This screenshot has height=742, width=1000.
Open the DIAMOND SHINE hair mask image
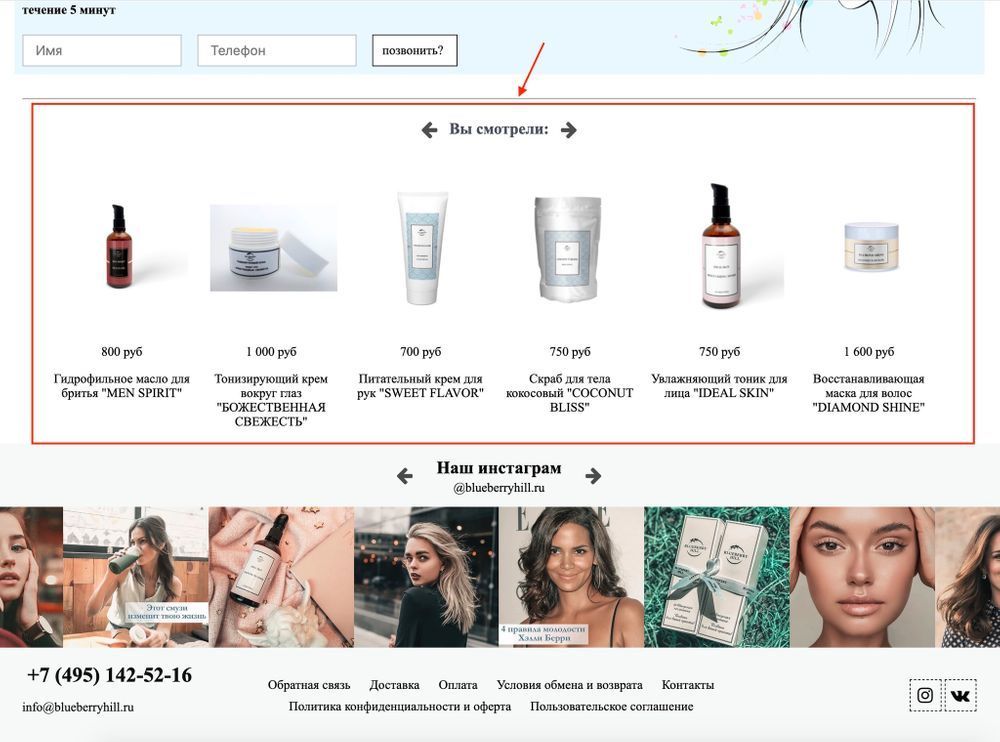[871, 247]
